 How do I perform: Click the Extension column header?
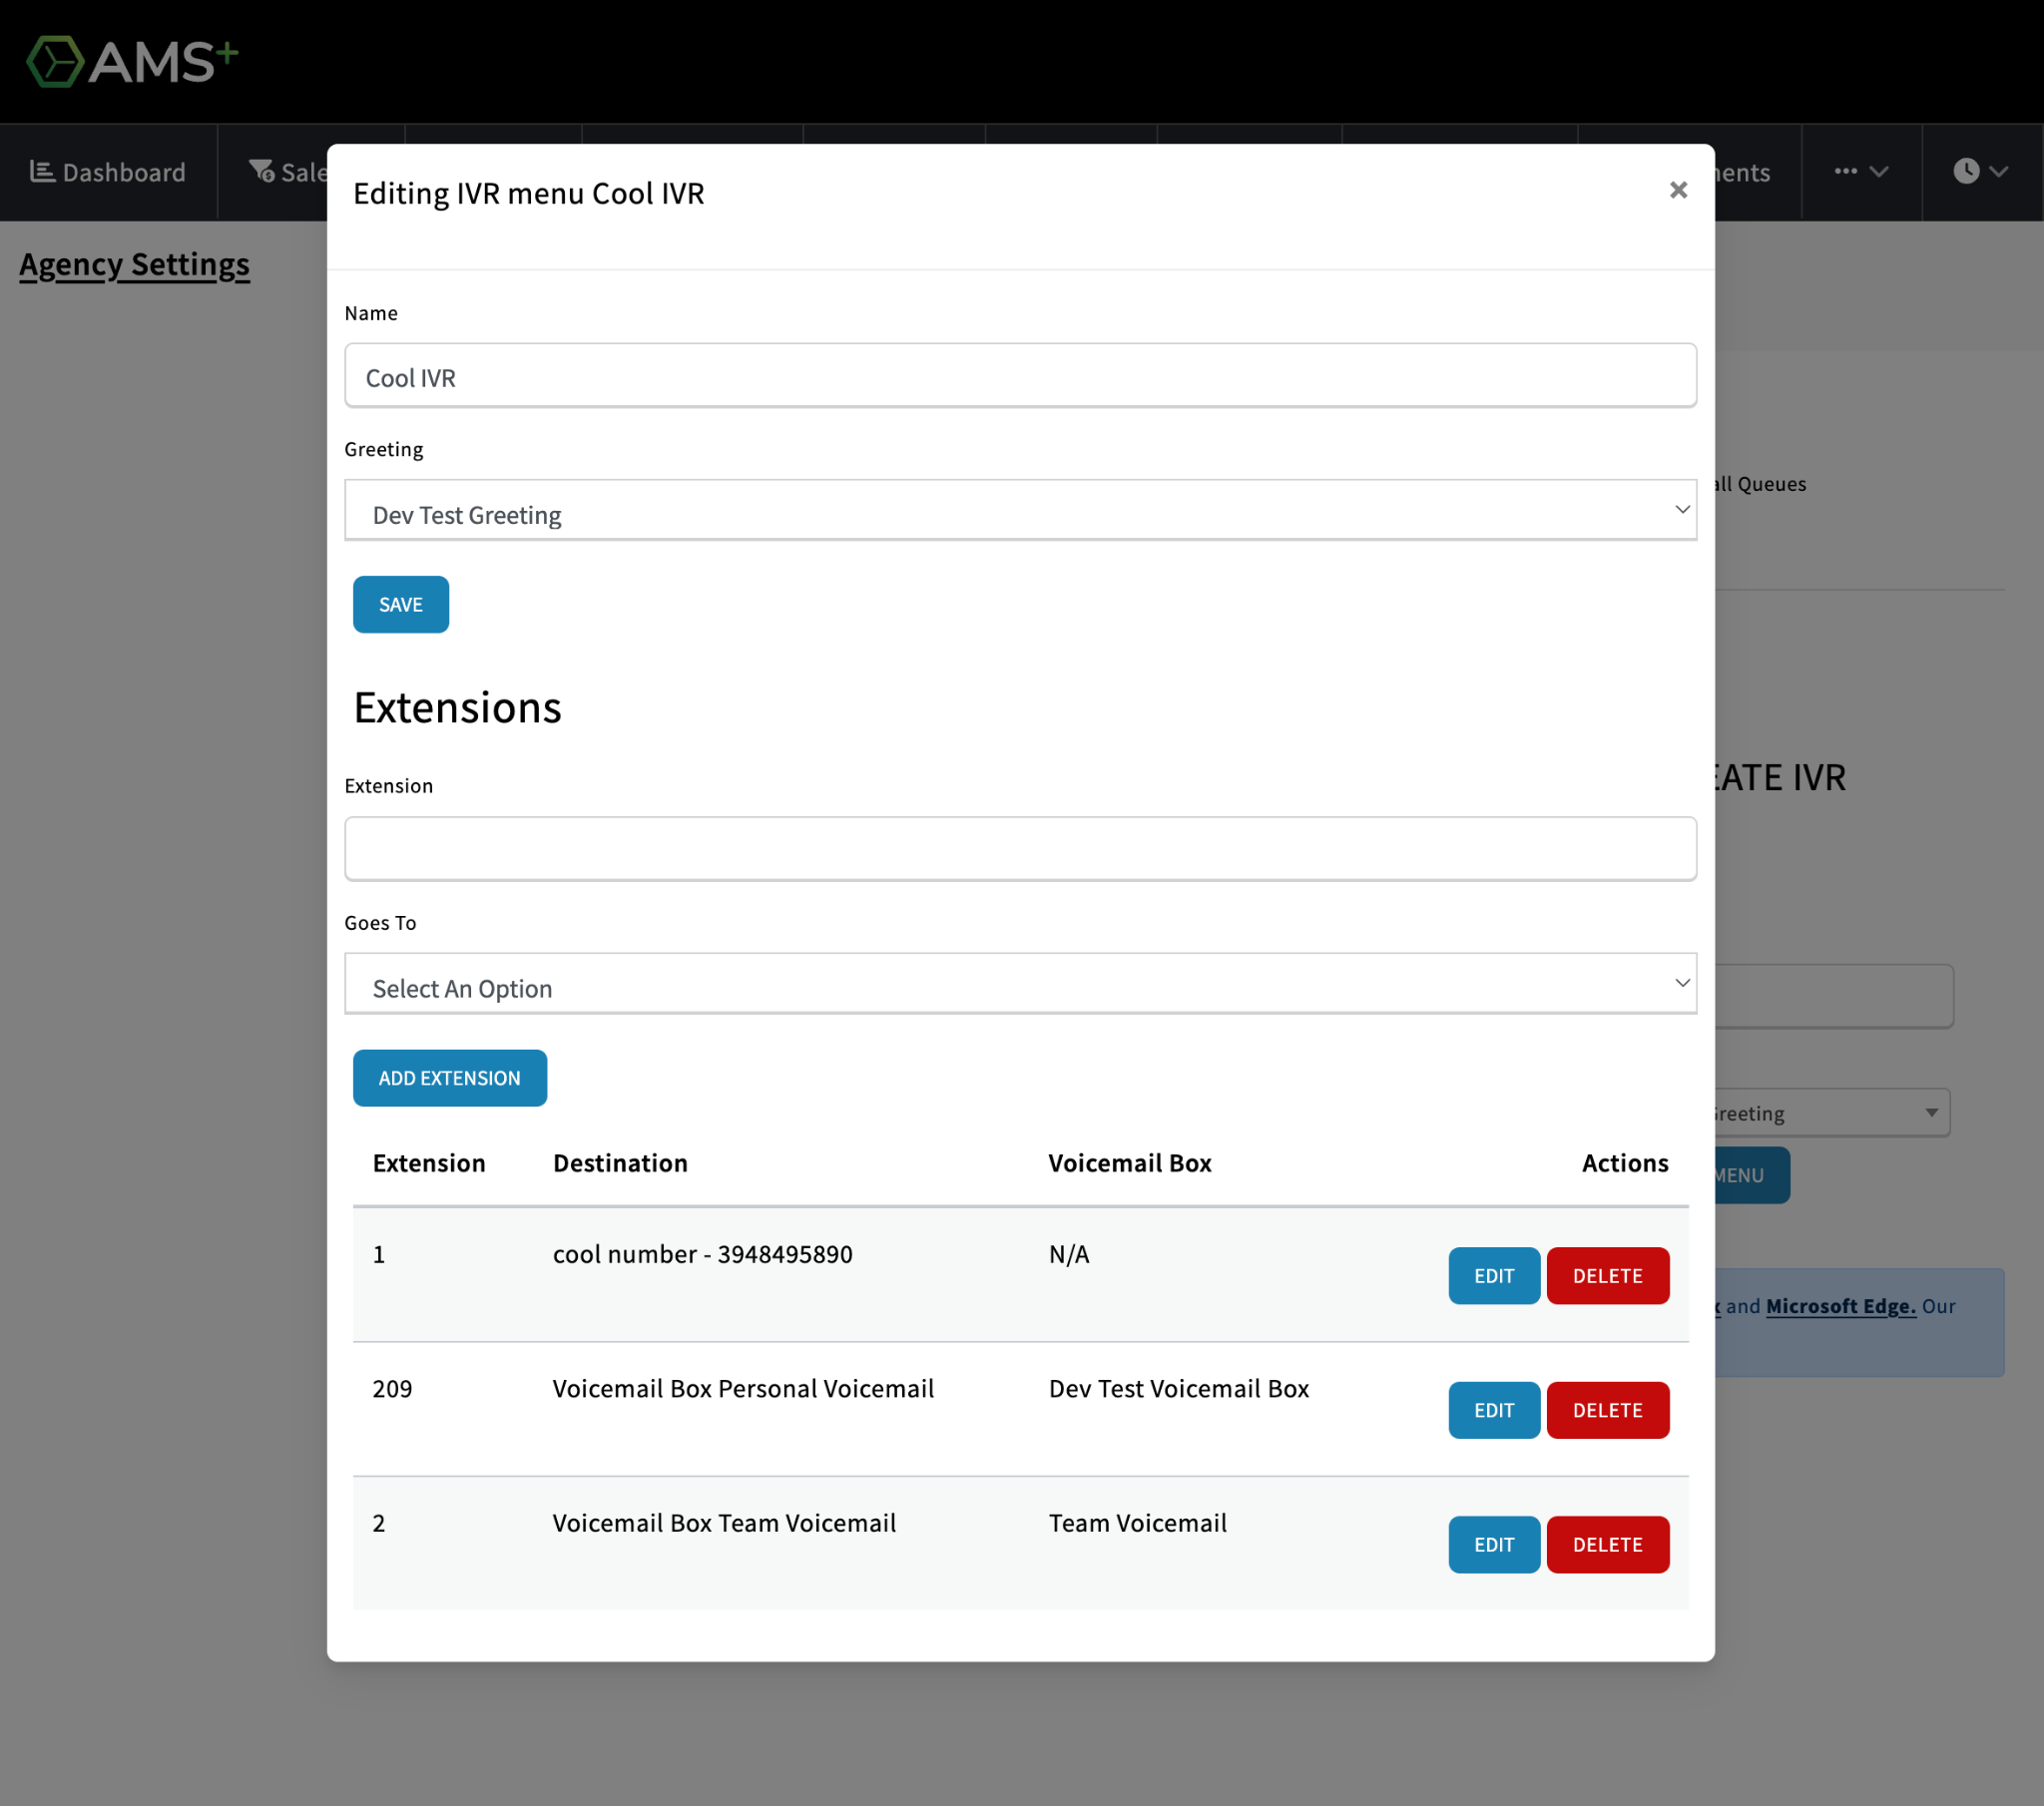429,1163
